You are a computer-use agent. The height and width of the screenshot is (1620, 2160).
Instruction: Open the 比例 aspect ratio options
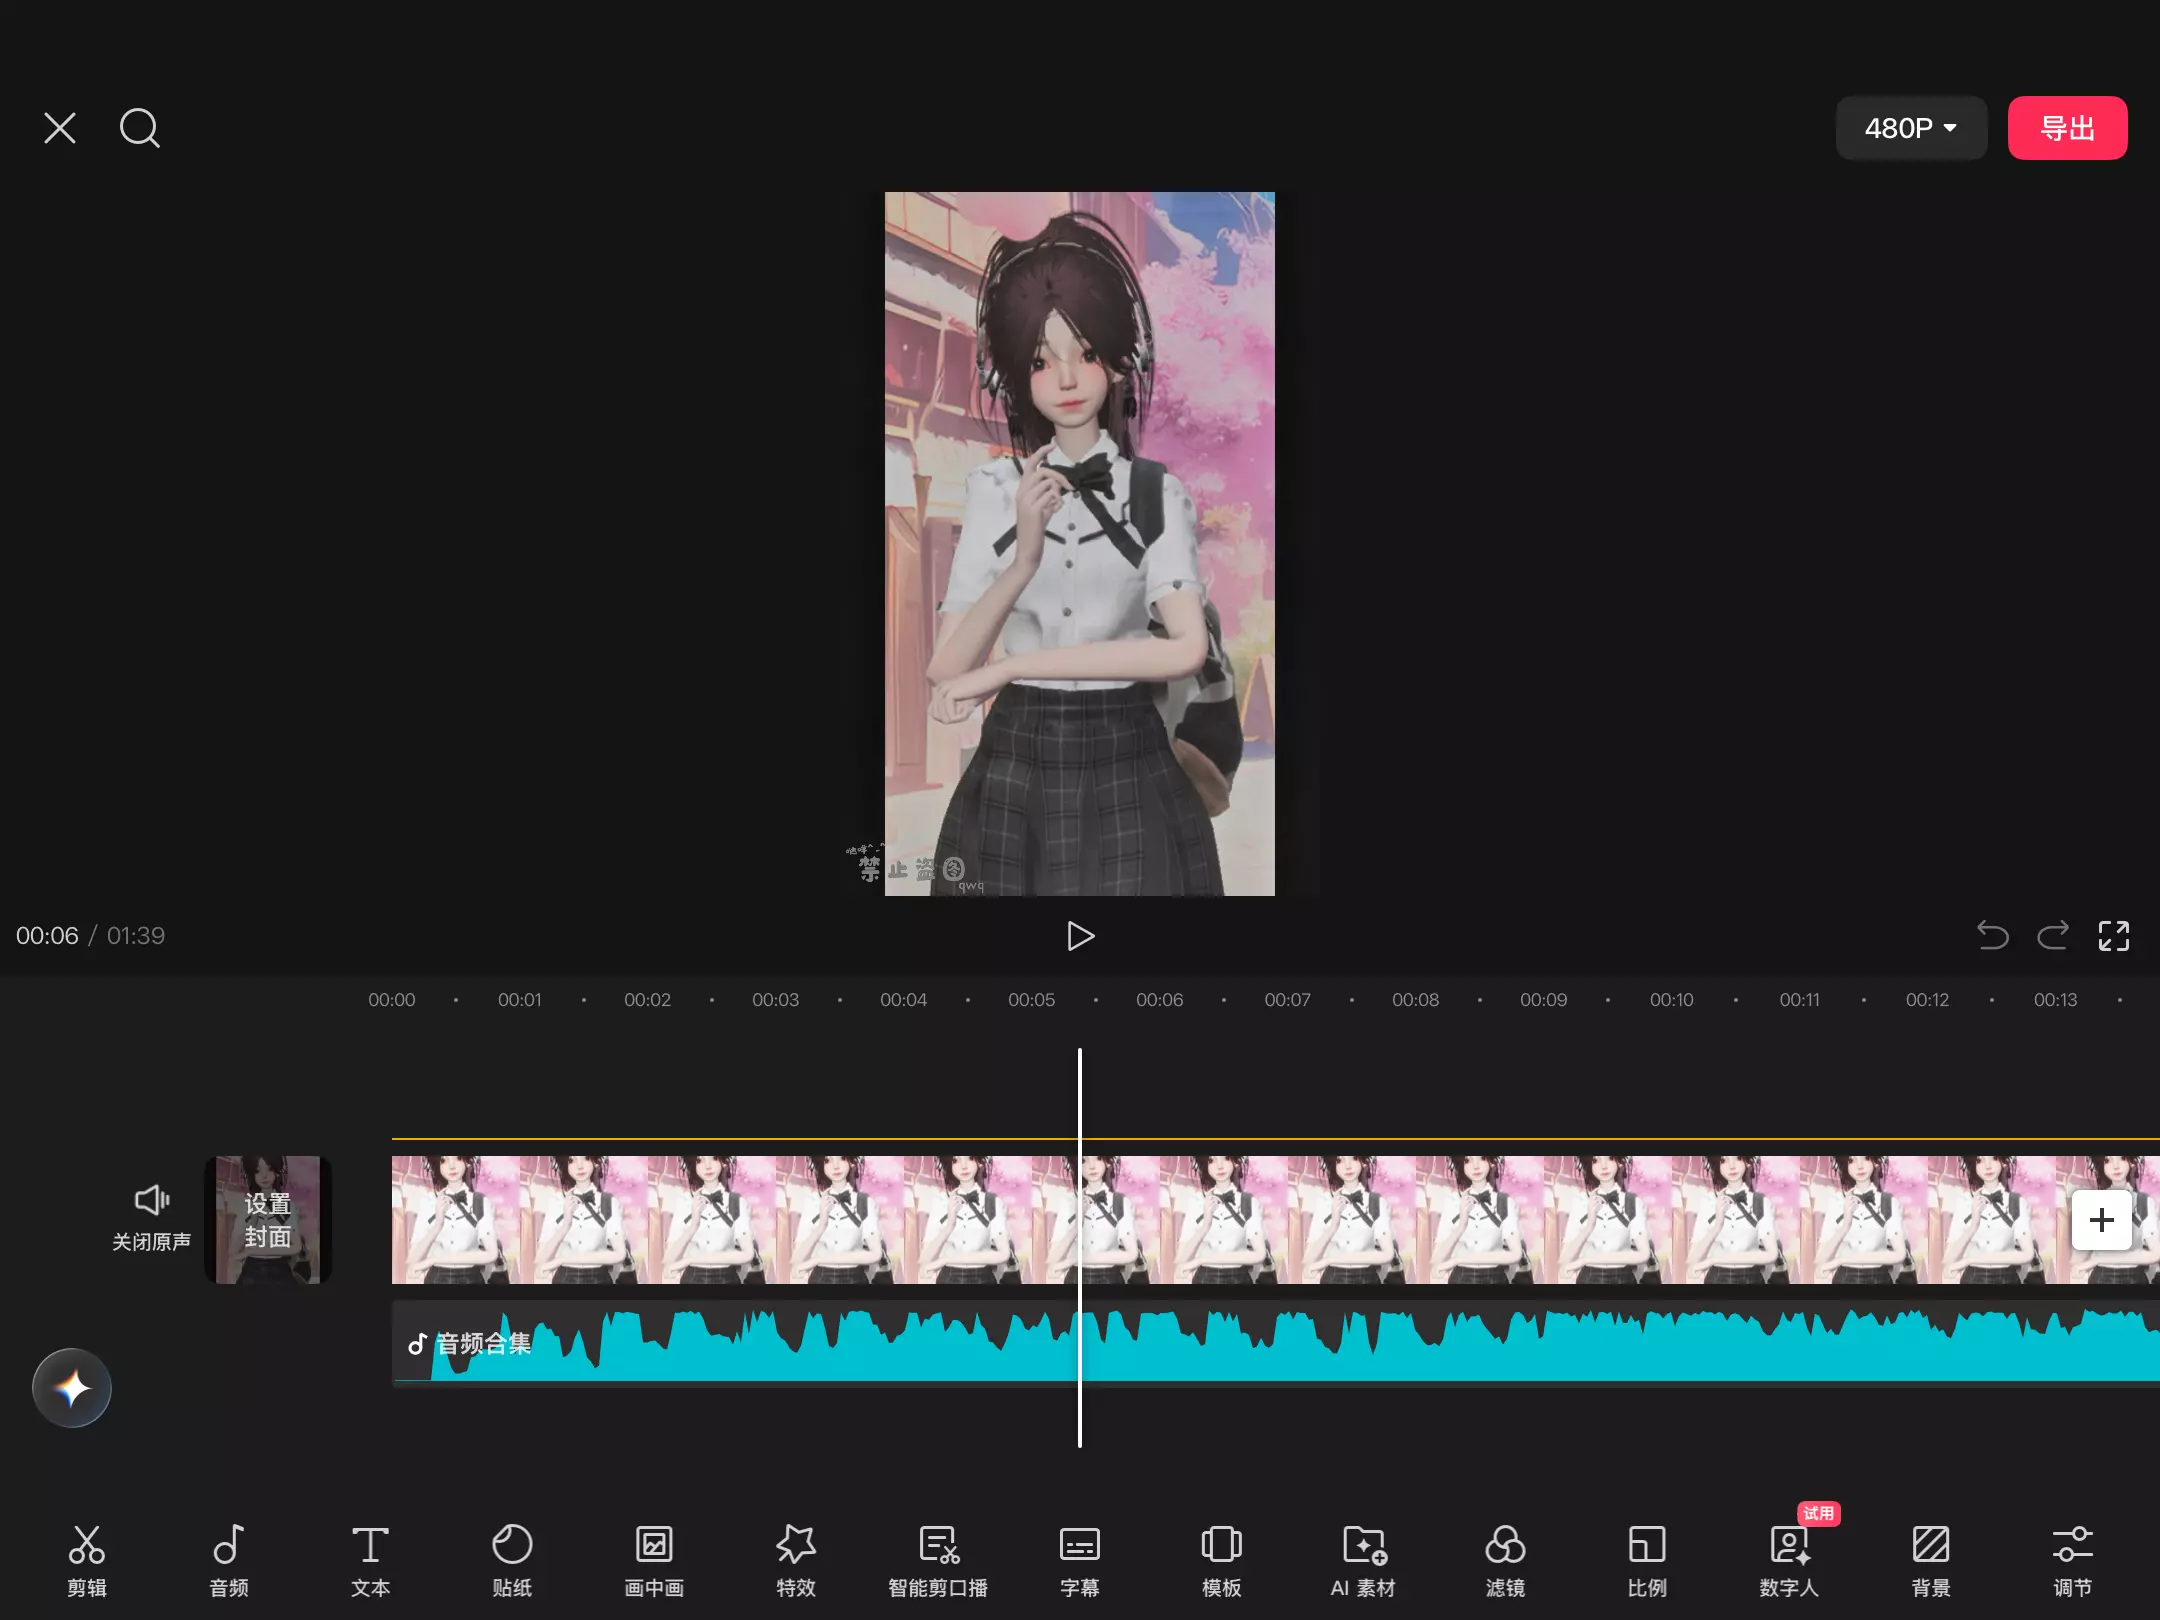[1646, 1558]
